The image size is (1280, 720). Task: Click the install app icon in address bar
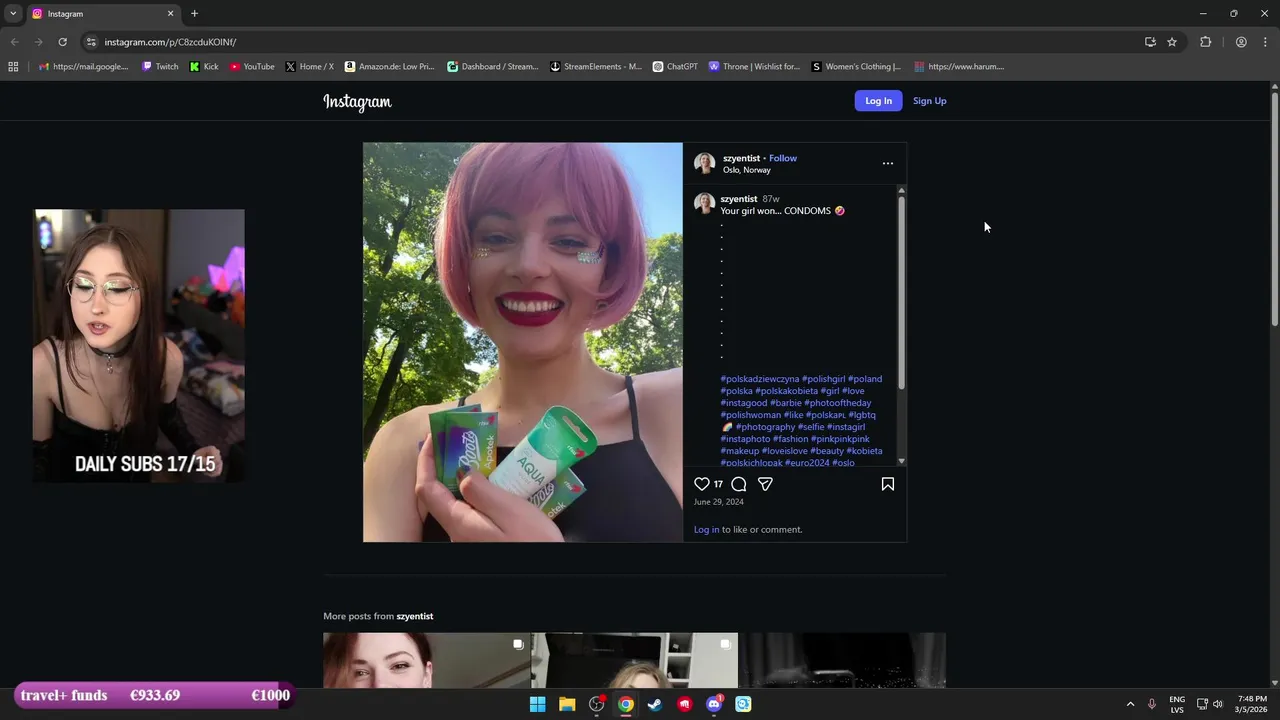(x=1150, y=42)
